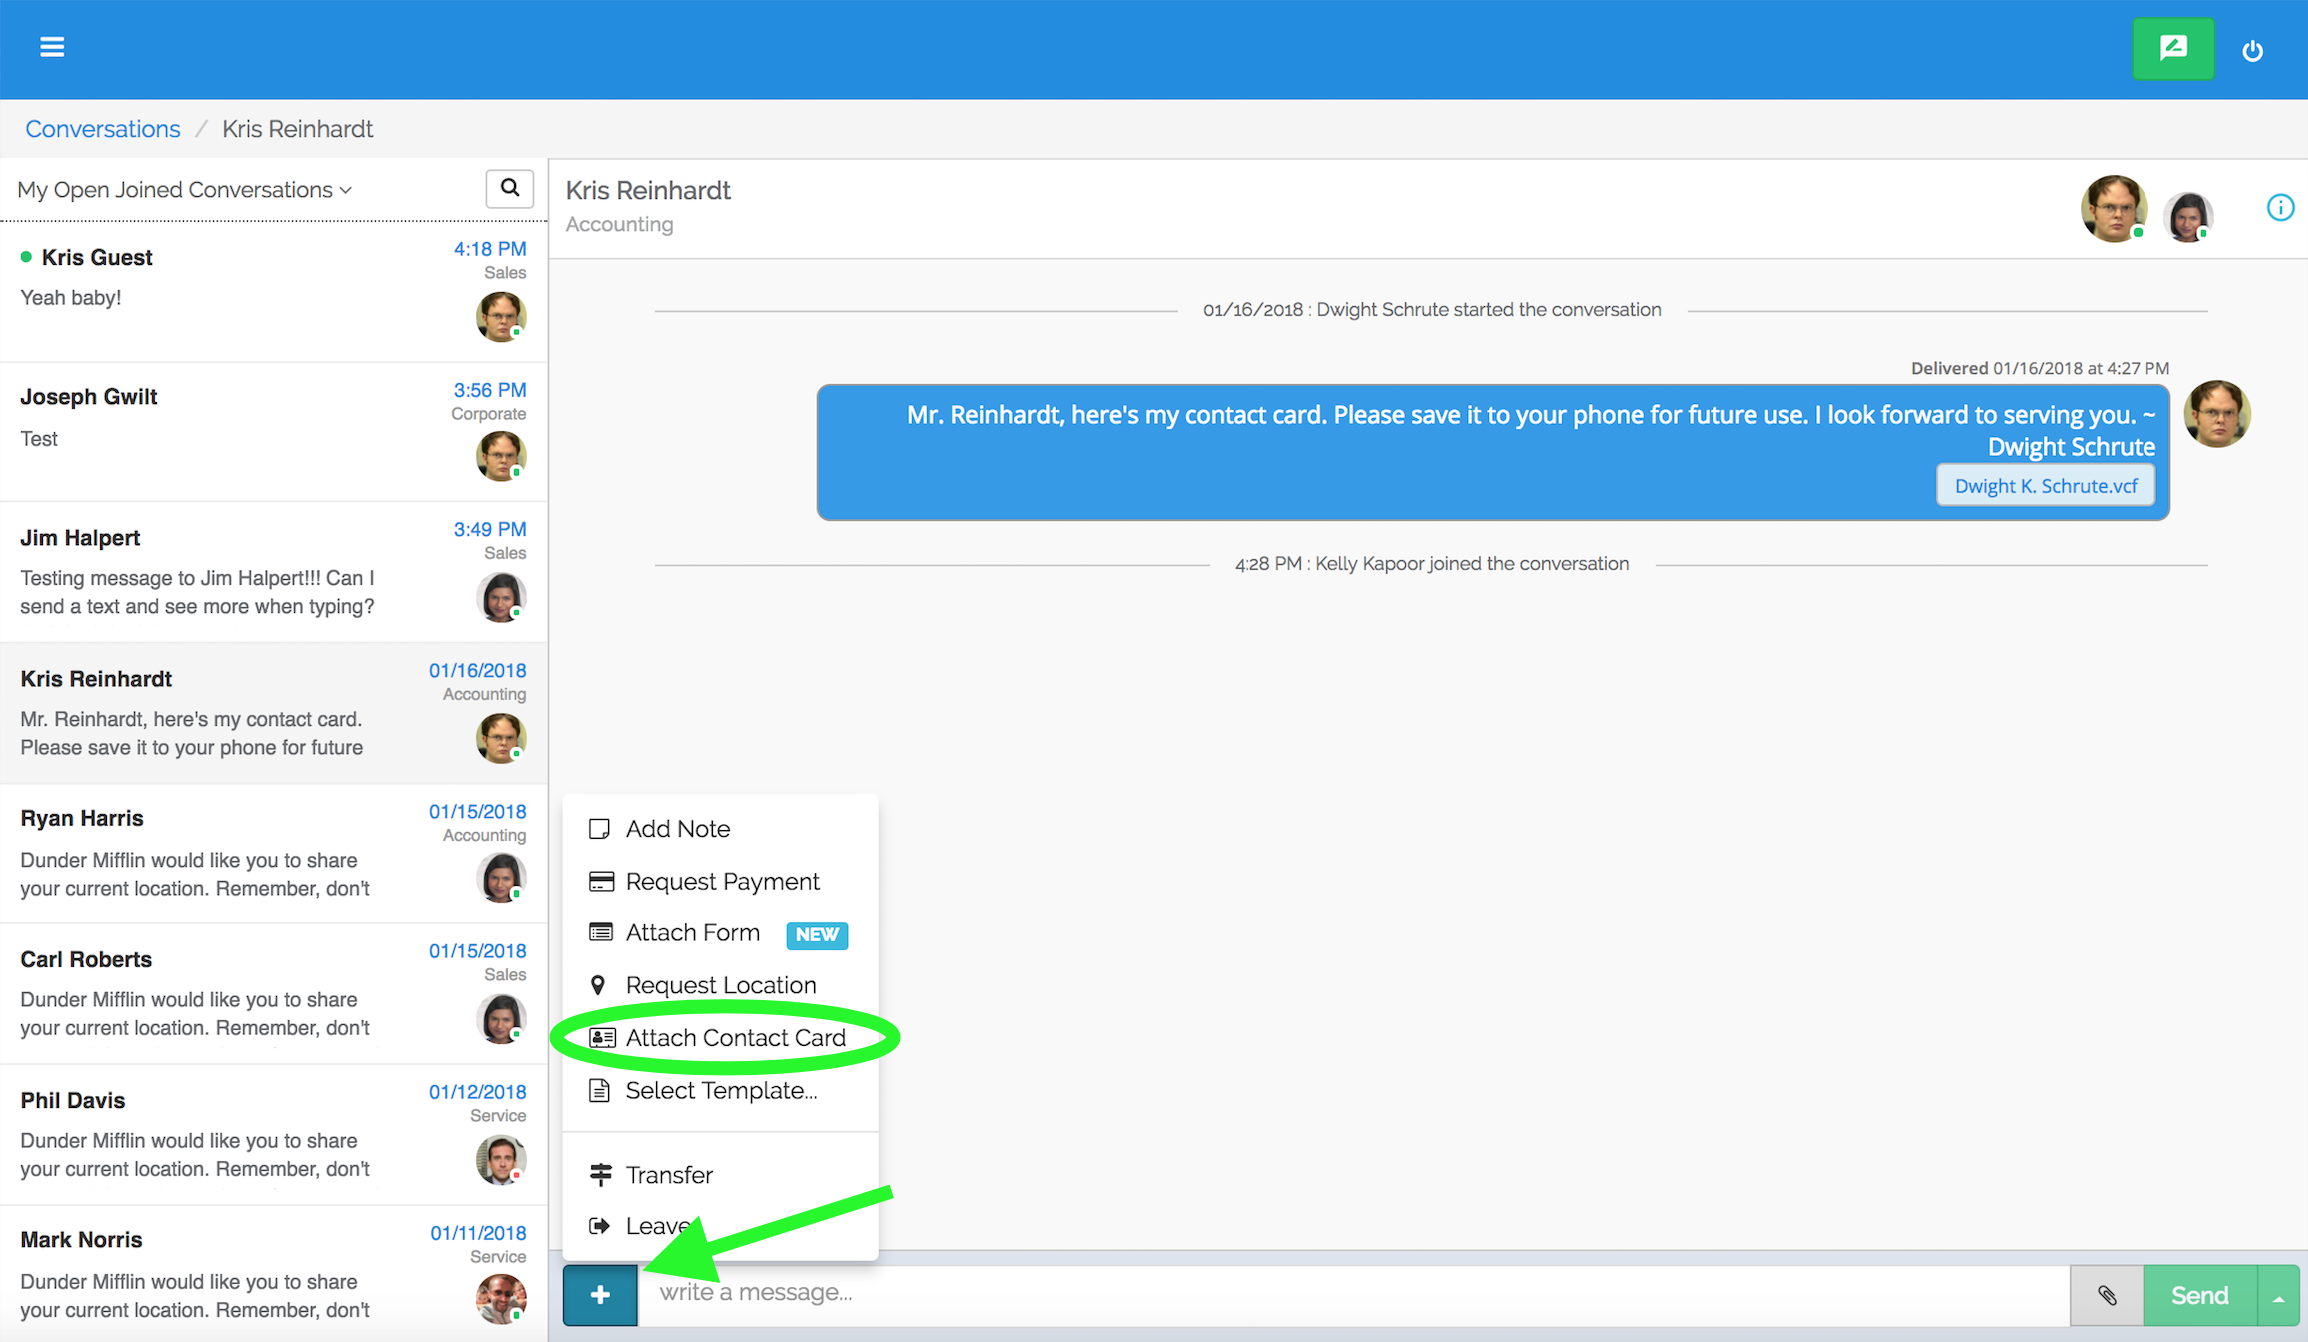The width and height of the screenshot is (2308, 1342).
Task: Click the green new conversation icon
Action: [2172, 48]
